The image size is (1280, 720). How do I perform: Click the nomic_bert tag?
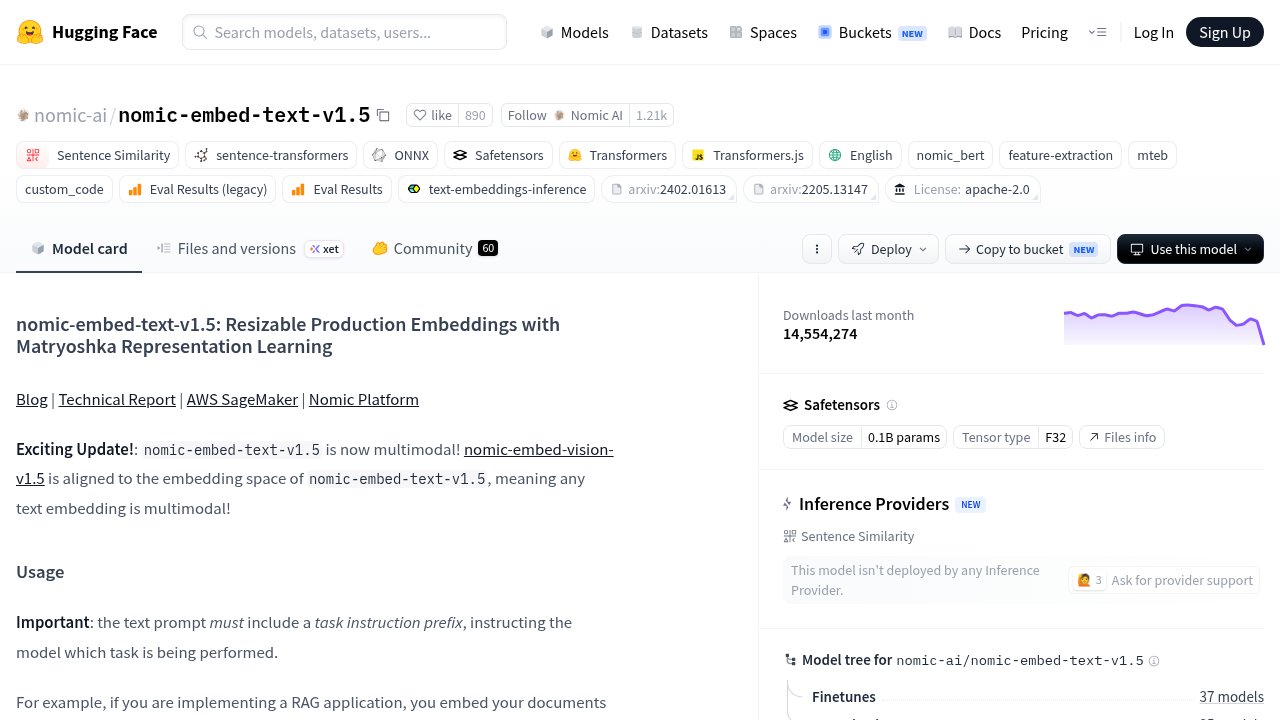[x=950, y=155]
